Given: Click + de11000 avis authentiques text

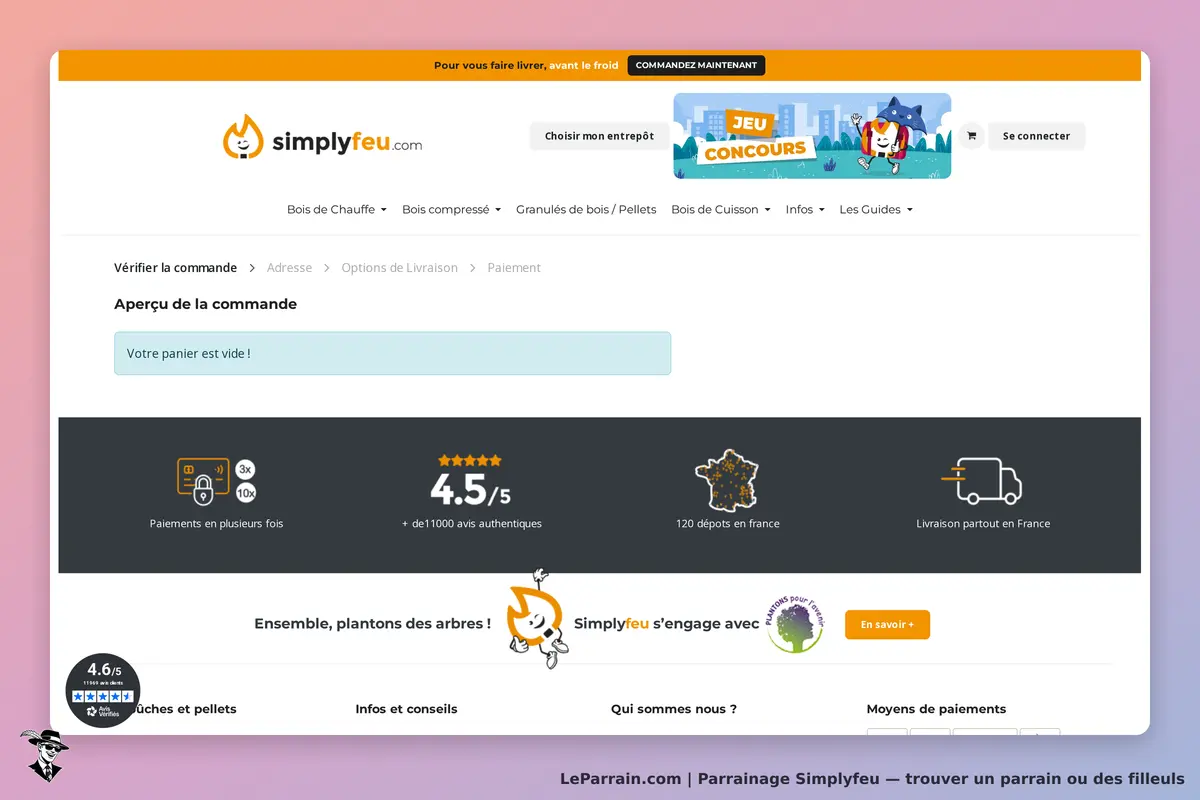Looking at the screenshot, I should (x=471, y=524).
